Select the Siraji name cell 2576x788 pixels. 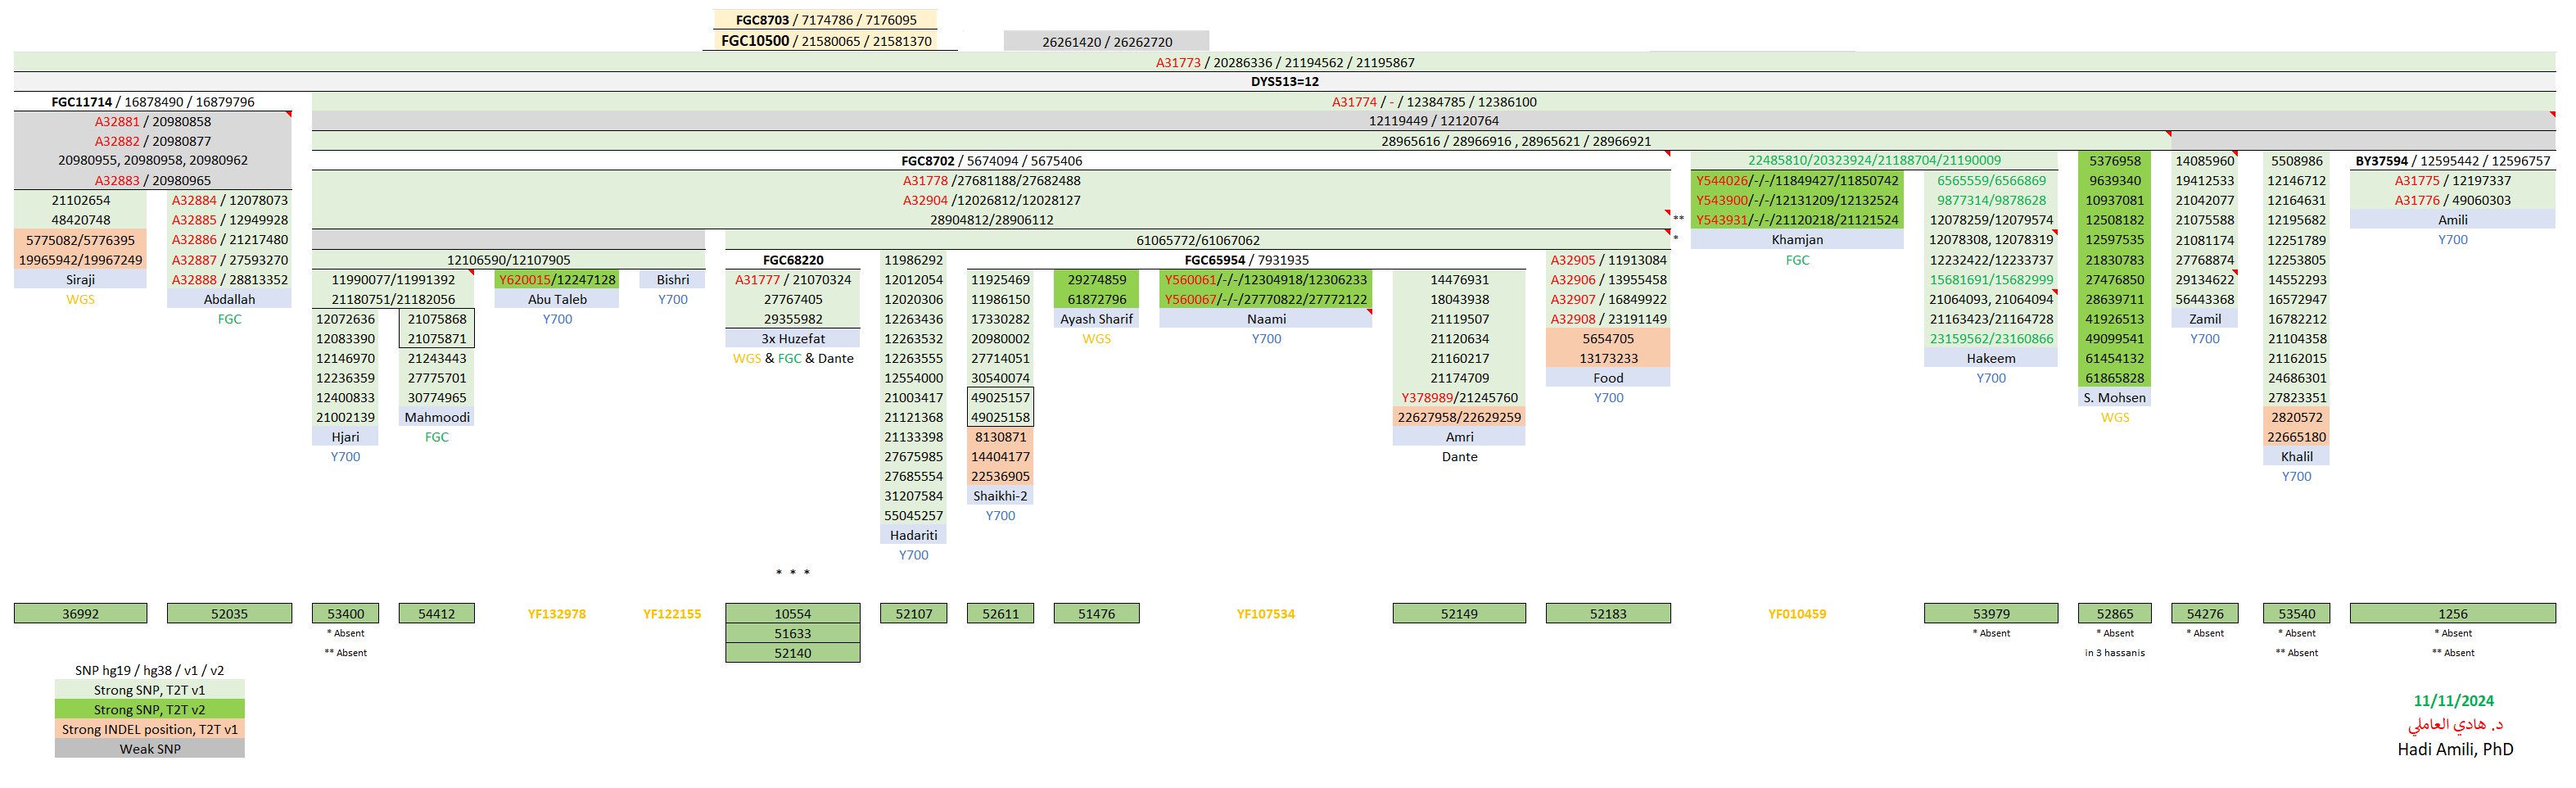click(x=80, y=280)
